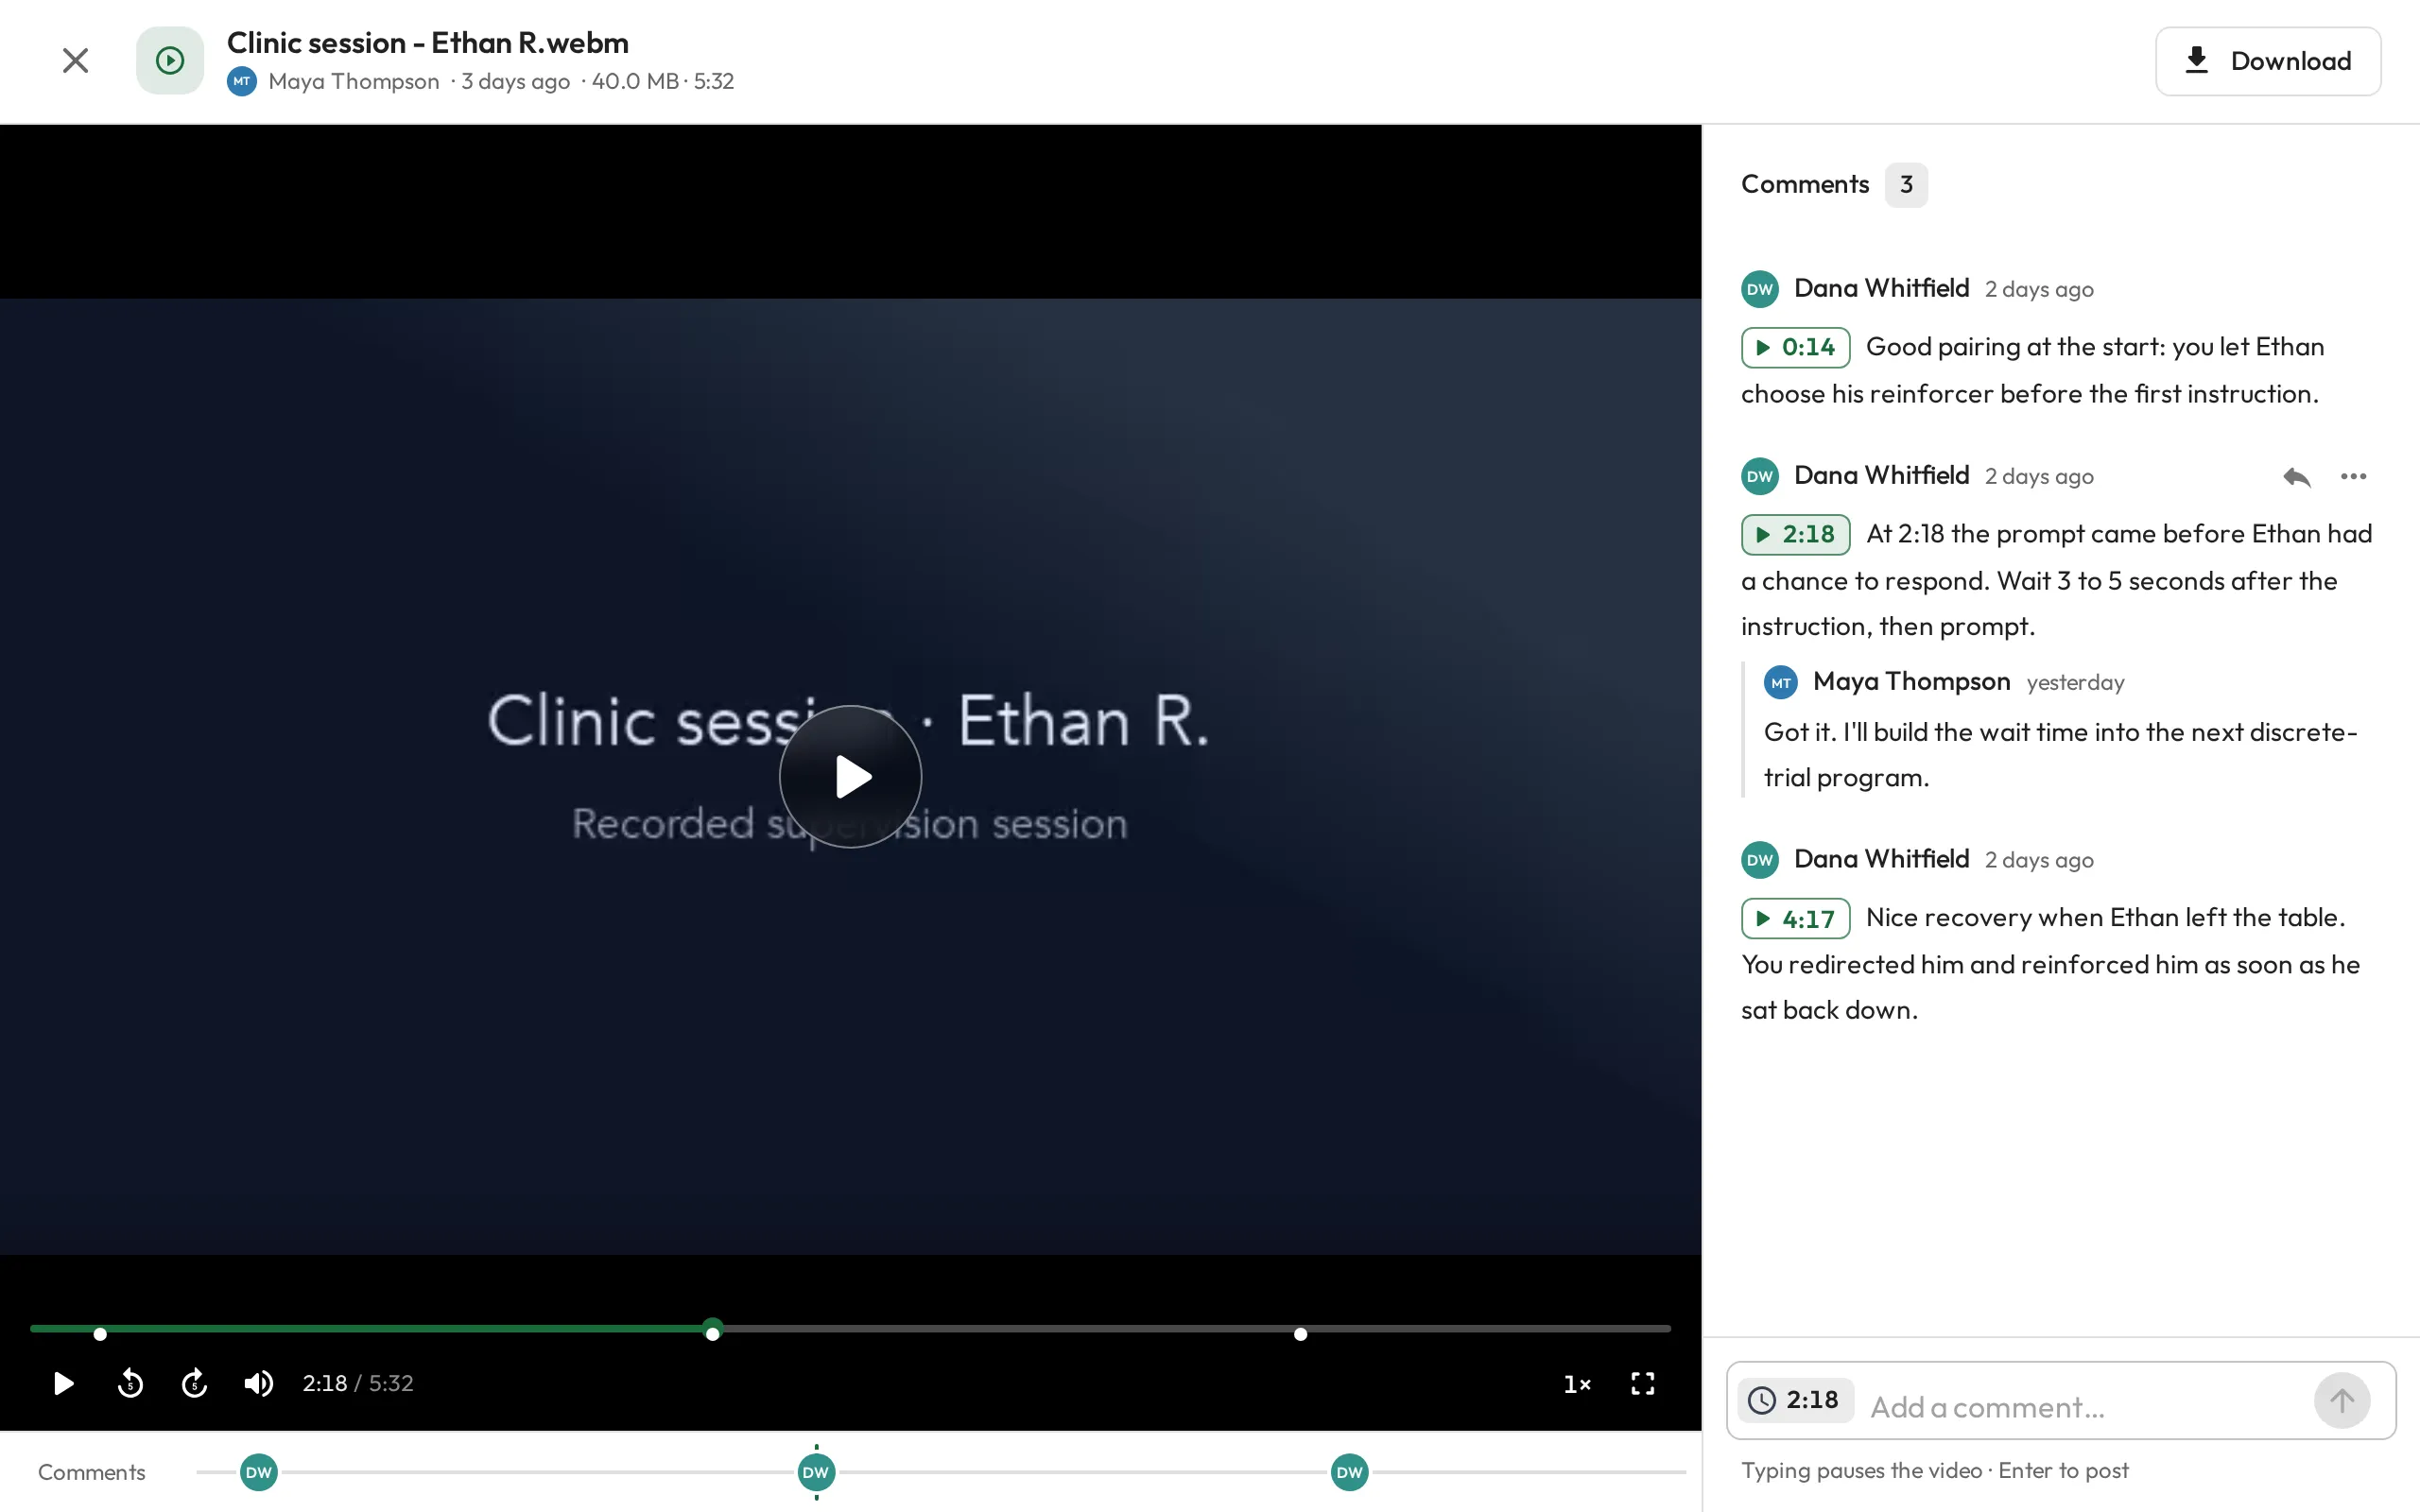Click first DW marker on comments track

click(259, 1472)
